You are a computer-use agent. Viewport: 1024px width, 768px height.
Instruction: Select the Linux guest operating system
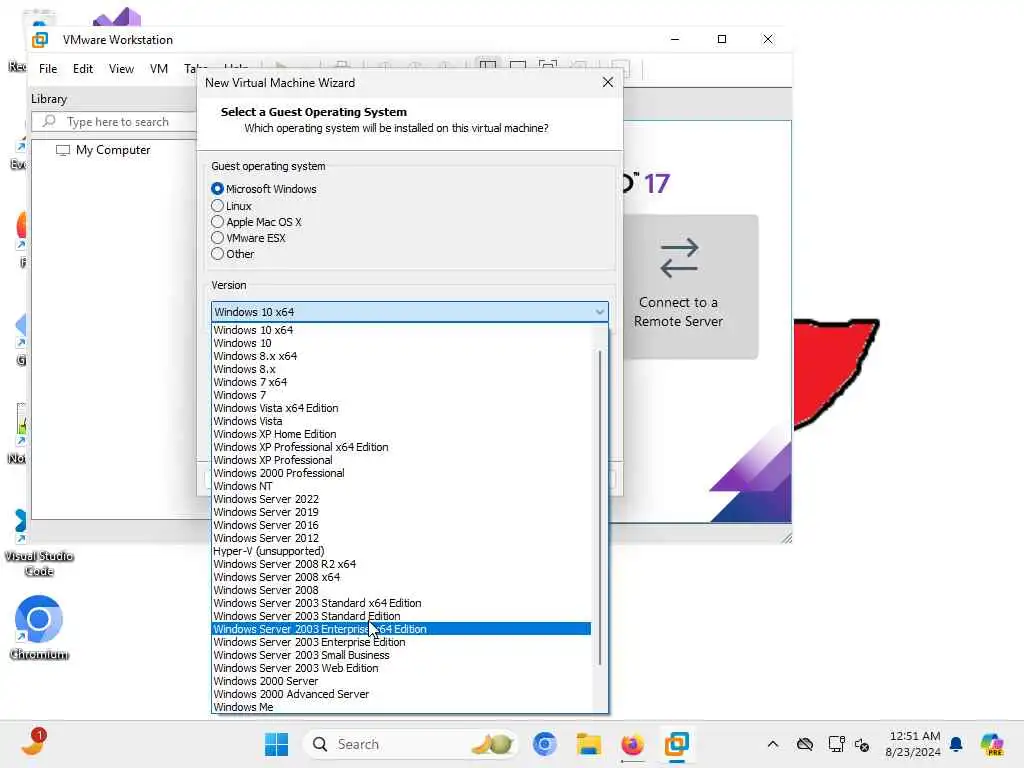pyautogui.click(x=217, y=206)
